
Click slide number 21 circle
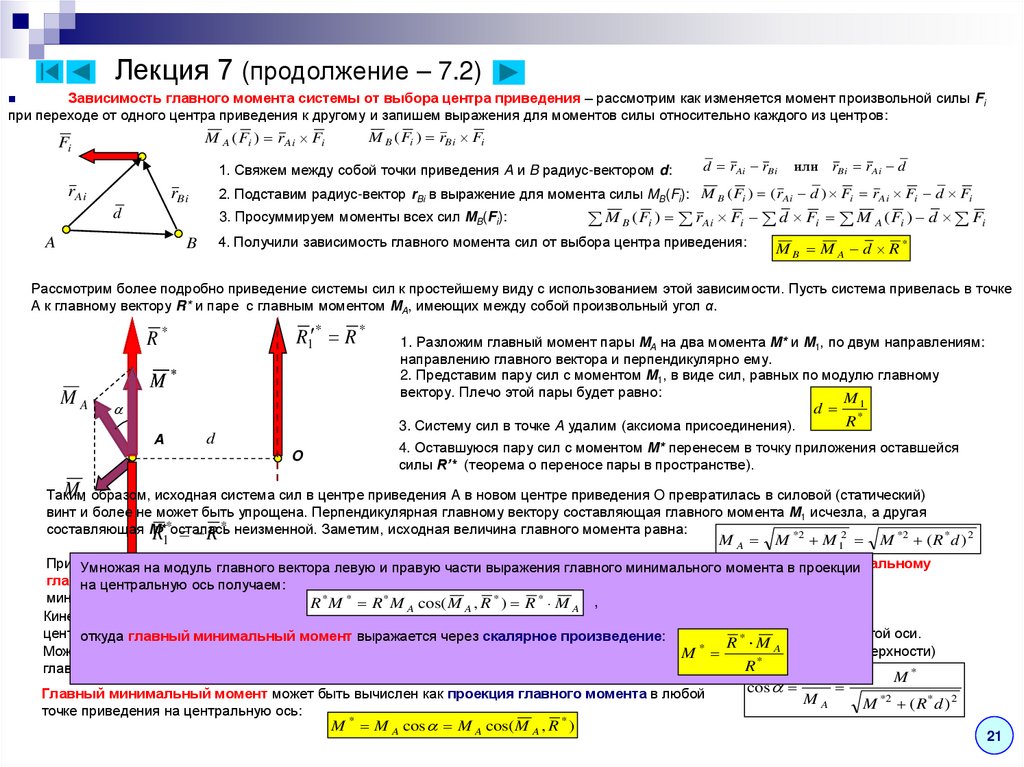pyautogui.click(x=994, y=736)
